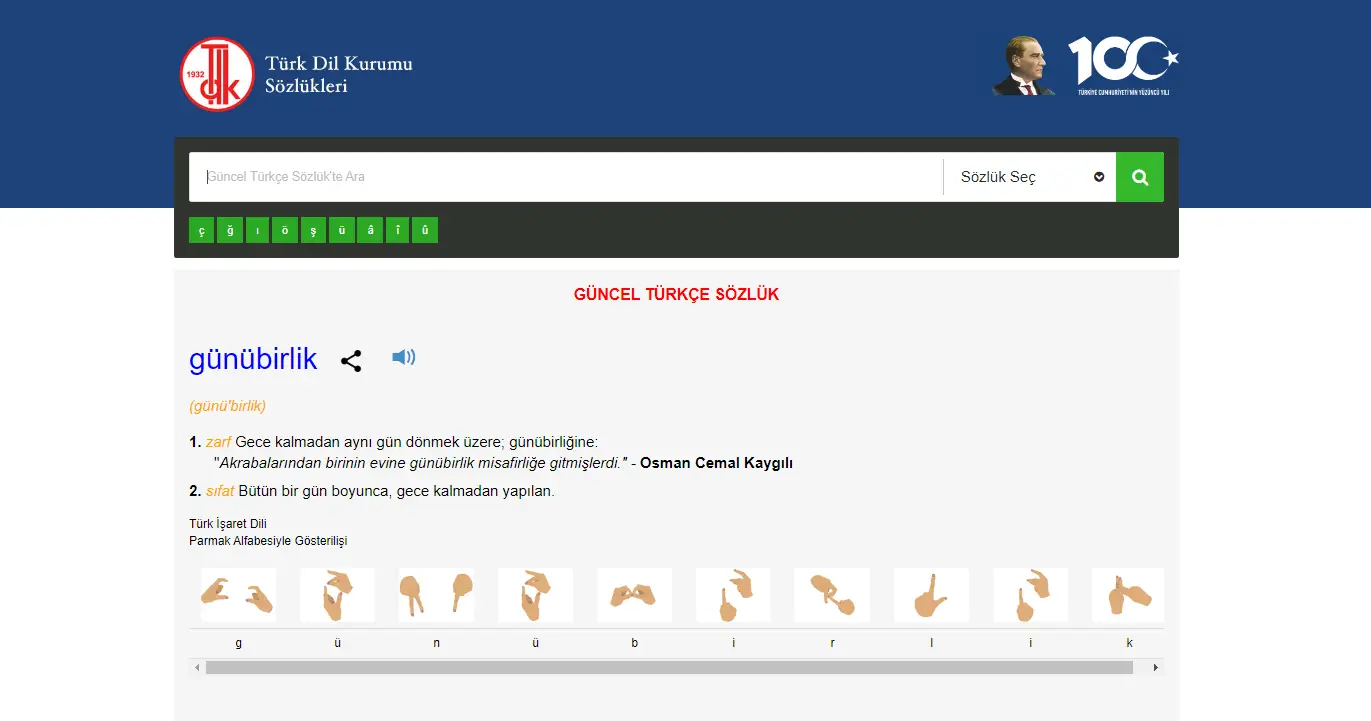This screenshot has width=1371, height=721.
Task: Insert the dotless ı letter button
Action: [x=257, y=231]
